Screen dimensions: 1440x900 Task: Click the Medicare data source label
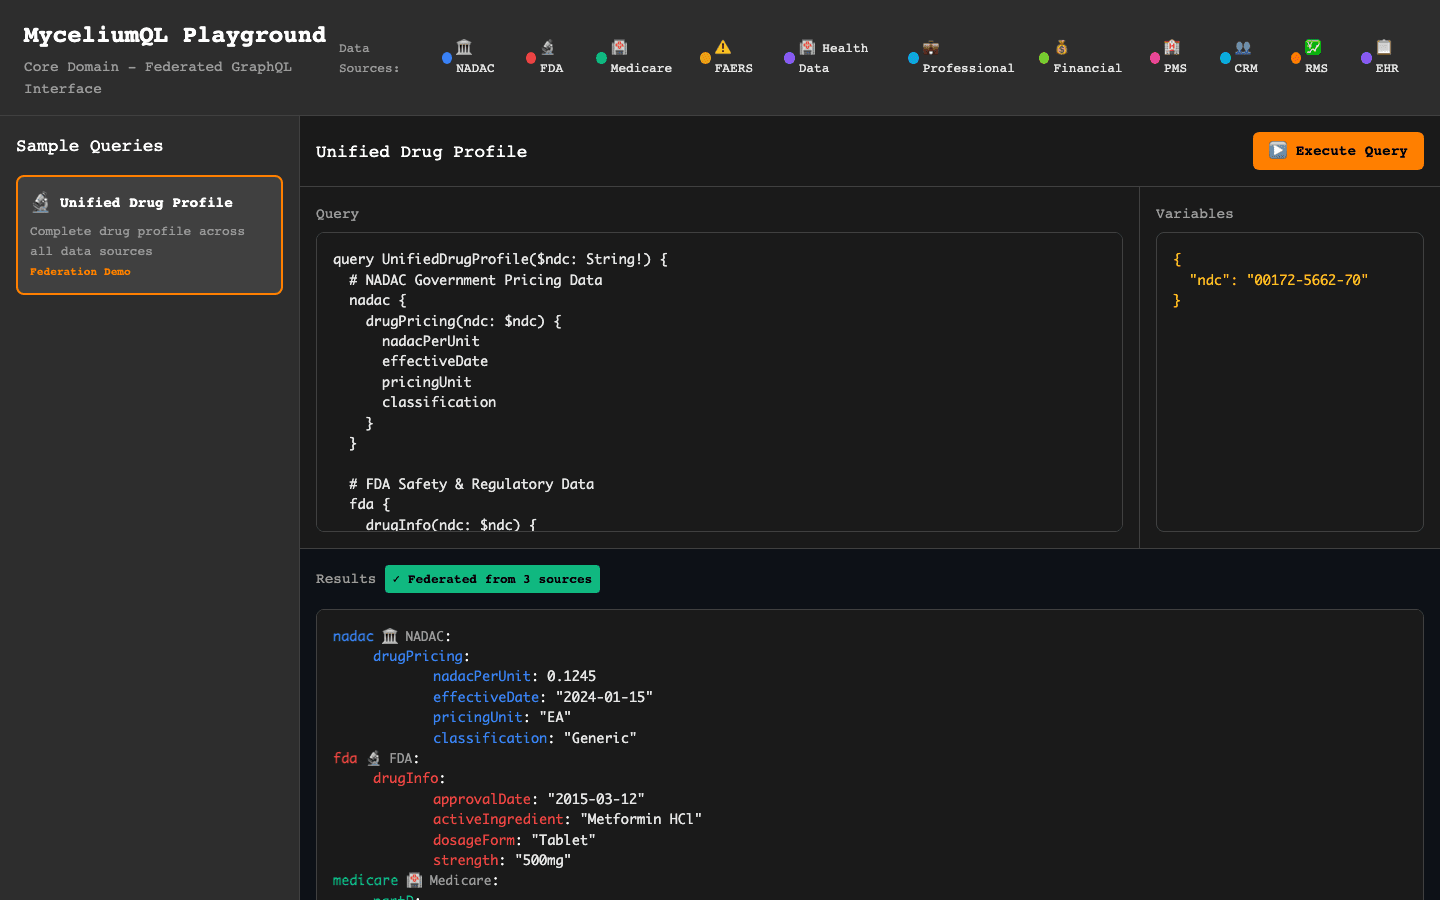pos(641,68)
